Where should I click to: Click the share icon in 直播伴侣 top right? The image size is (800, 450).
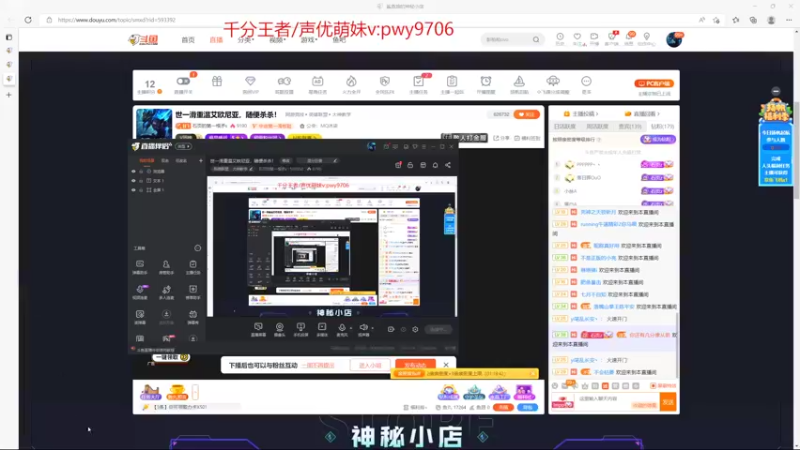pos(447,165)
